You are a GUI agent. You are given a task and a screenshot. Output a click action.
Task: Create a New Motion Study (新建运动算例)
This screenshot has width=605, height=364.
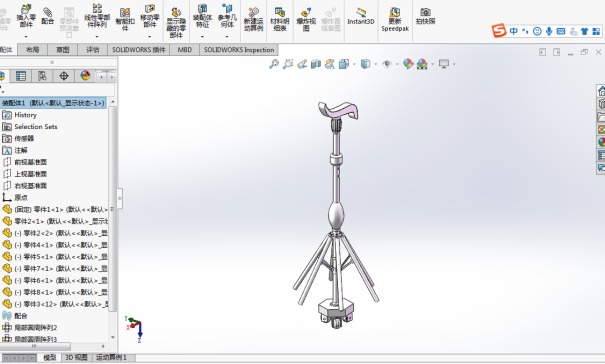click(x=253, y=19)
